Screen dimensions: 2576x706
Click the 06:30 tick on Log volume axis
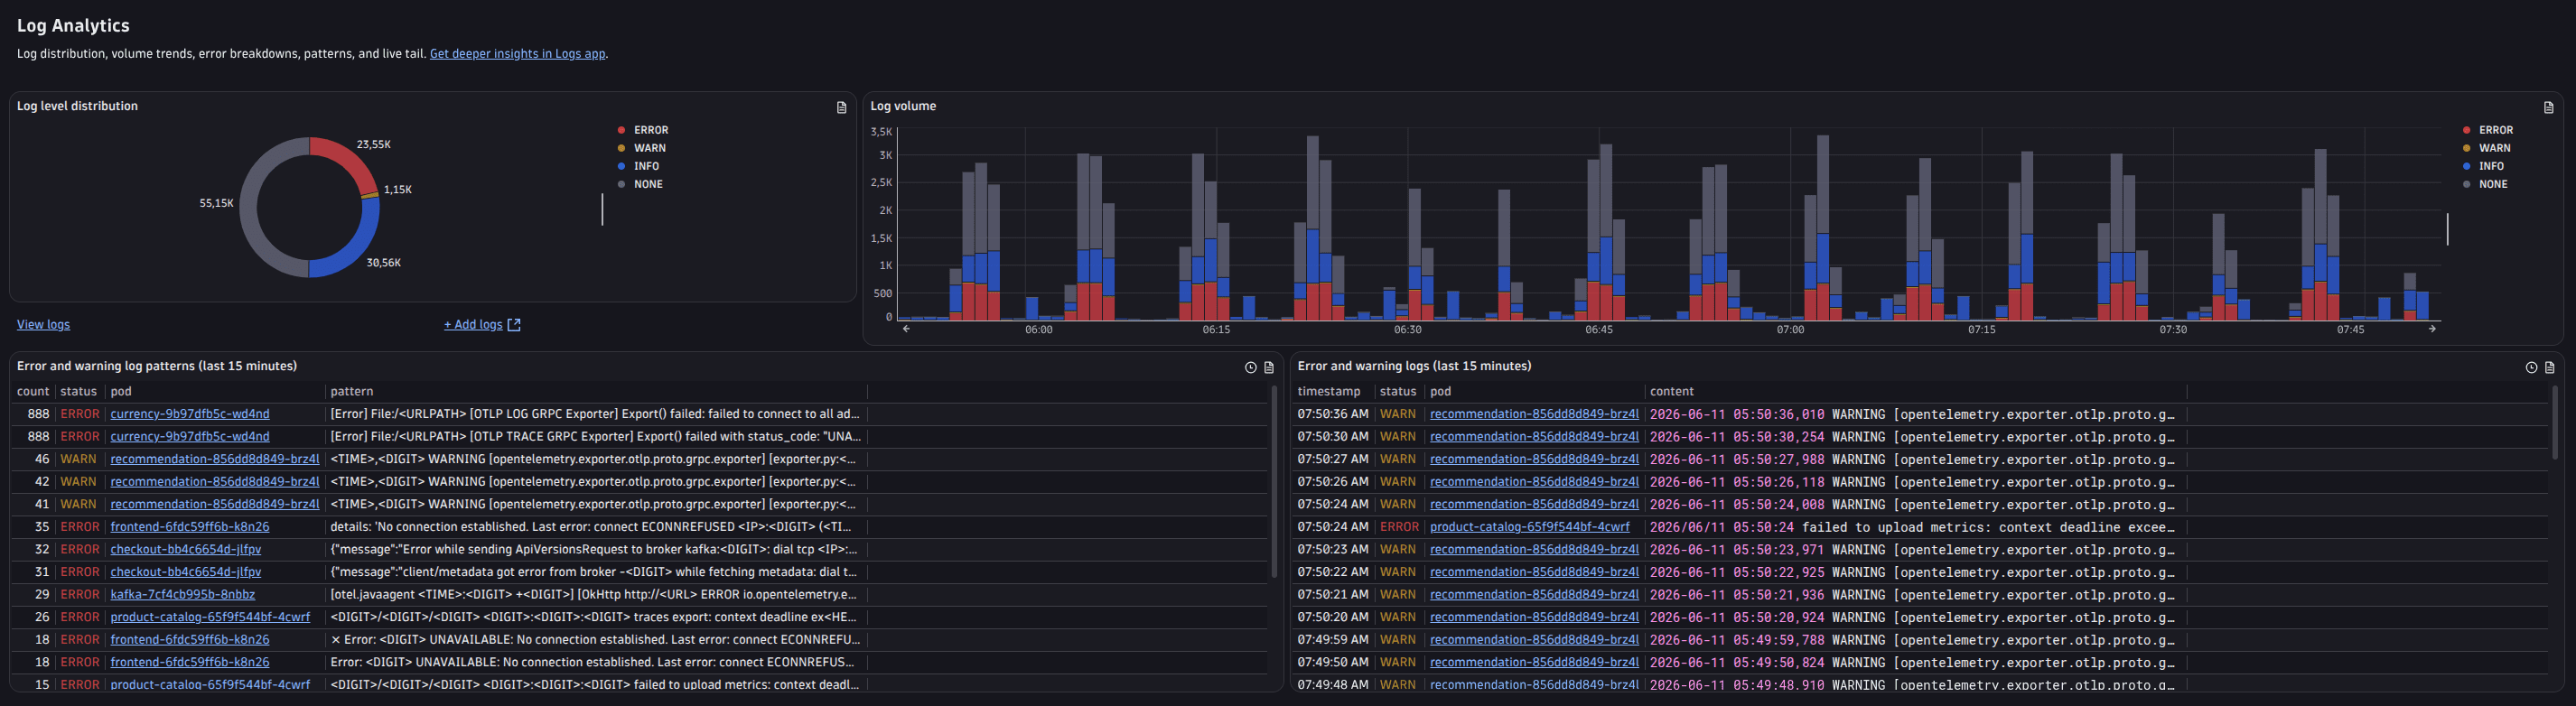pos(1407,330)
